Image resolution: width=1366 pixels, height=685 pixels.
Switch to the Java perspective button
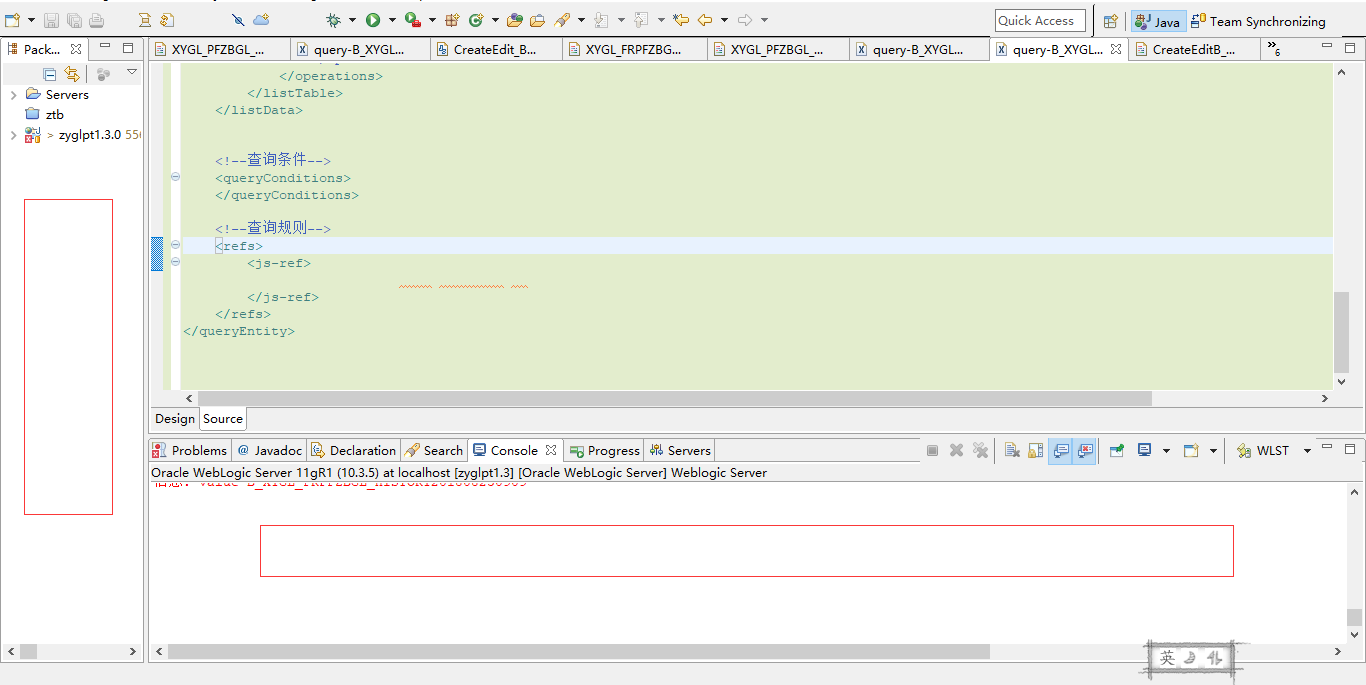click(x=1157, y=21)
